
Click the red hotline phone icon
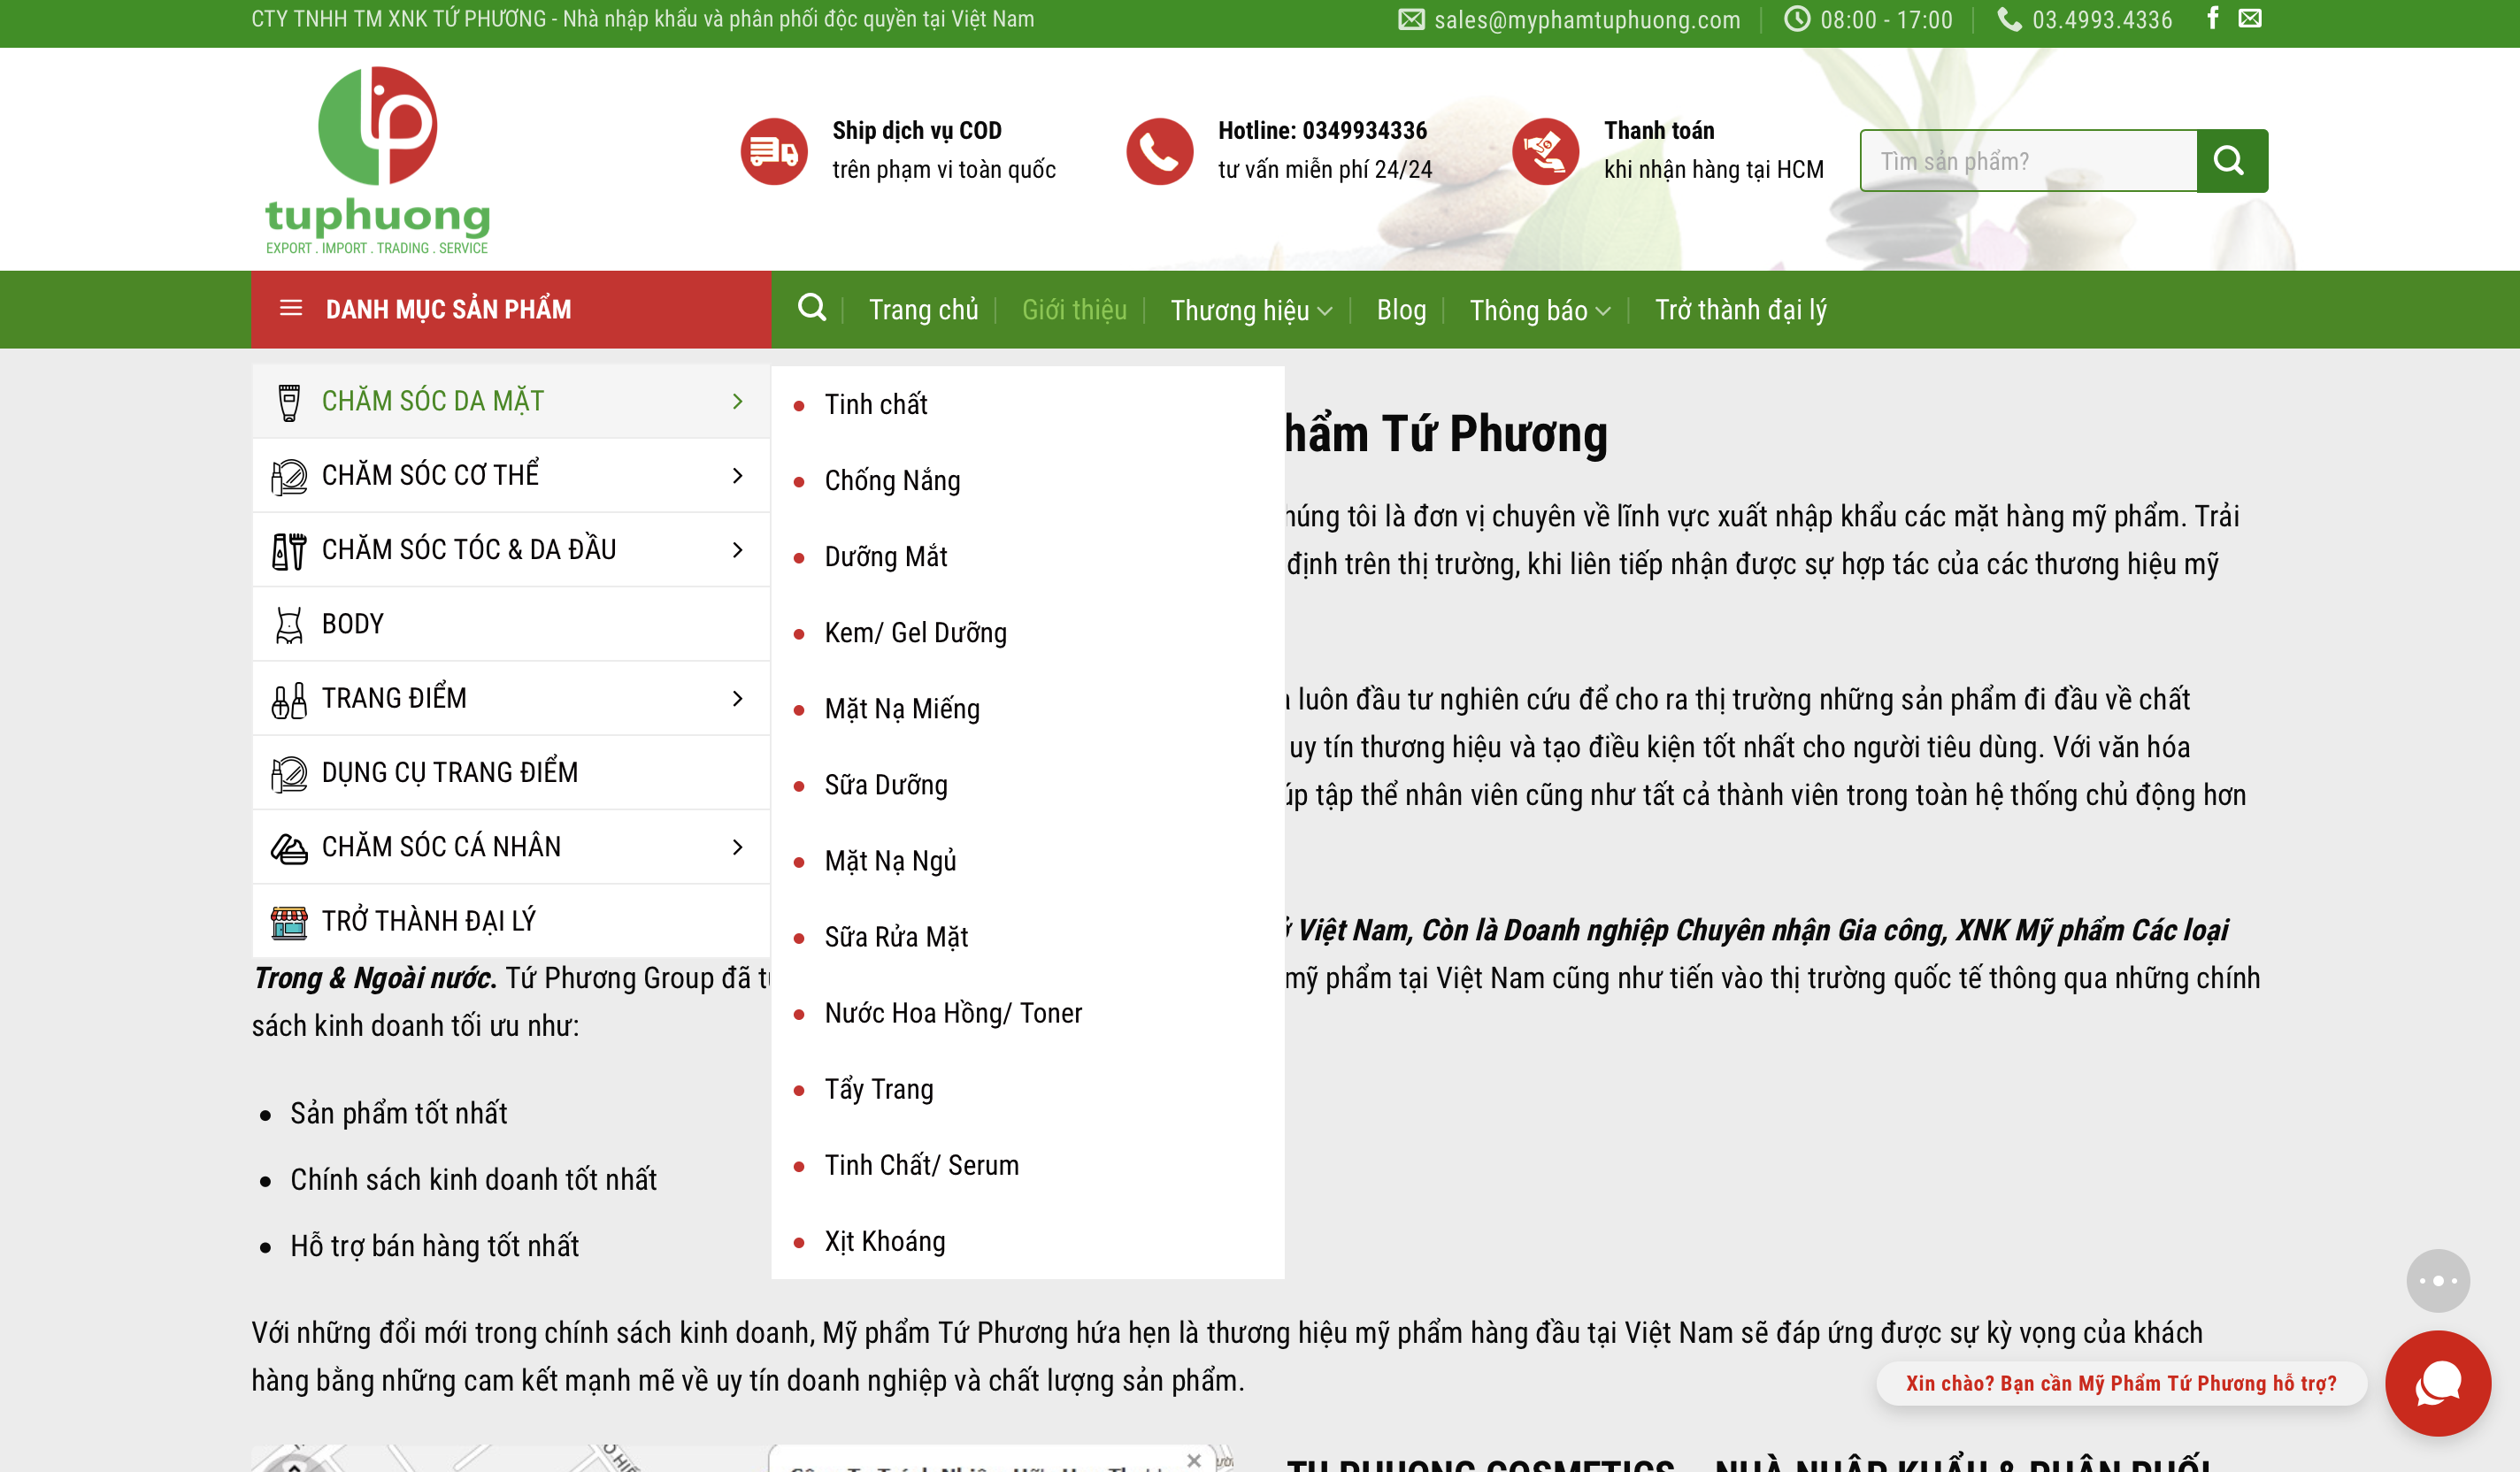(1159, 151)
